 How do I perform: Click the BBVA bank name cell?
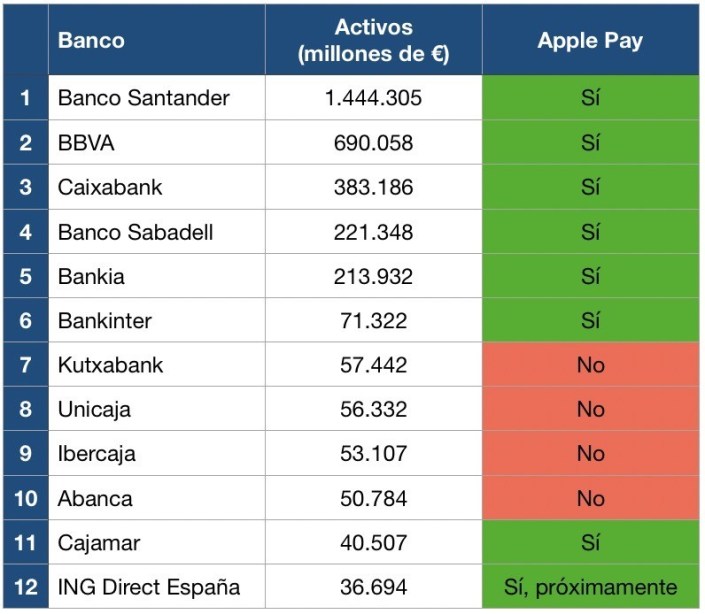point(86,143)
